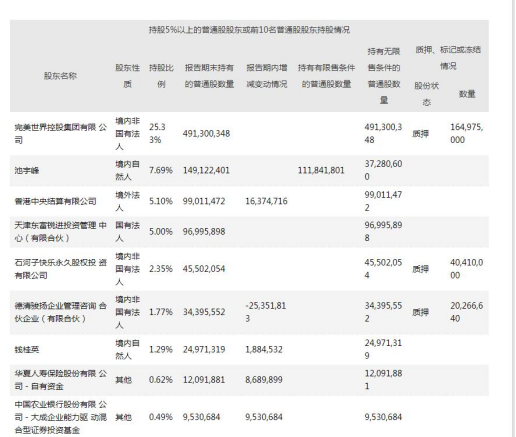Click the pledged quantity 20,266,640
The height and width of the screenshot is (437, 516).
click(x=467, y=312)
